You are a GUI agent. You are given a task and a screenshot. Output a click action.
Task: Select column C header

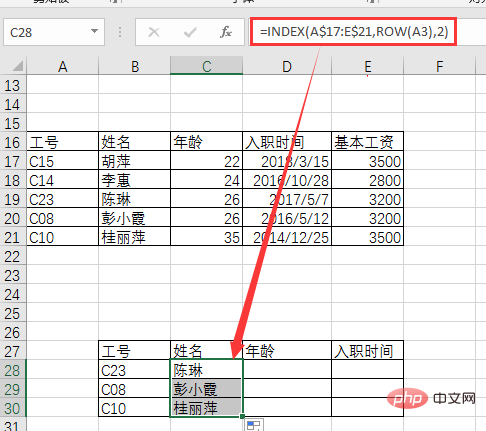coord(207,66)
